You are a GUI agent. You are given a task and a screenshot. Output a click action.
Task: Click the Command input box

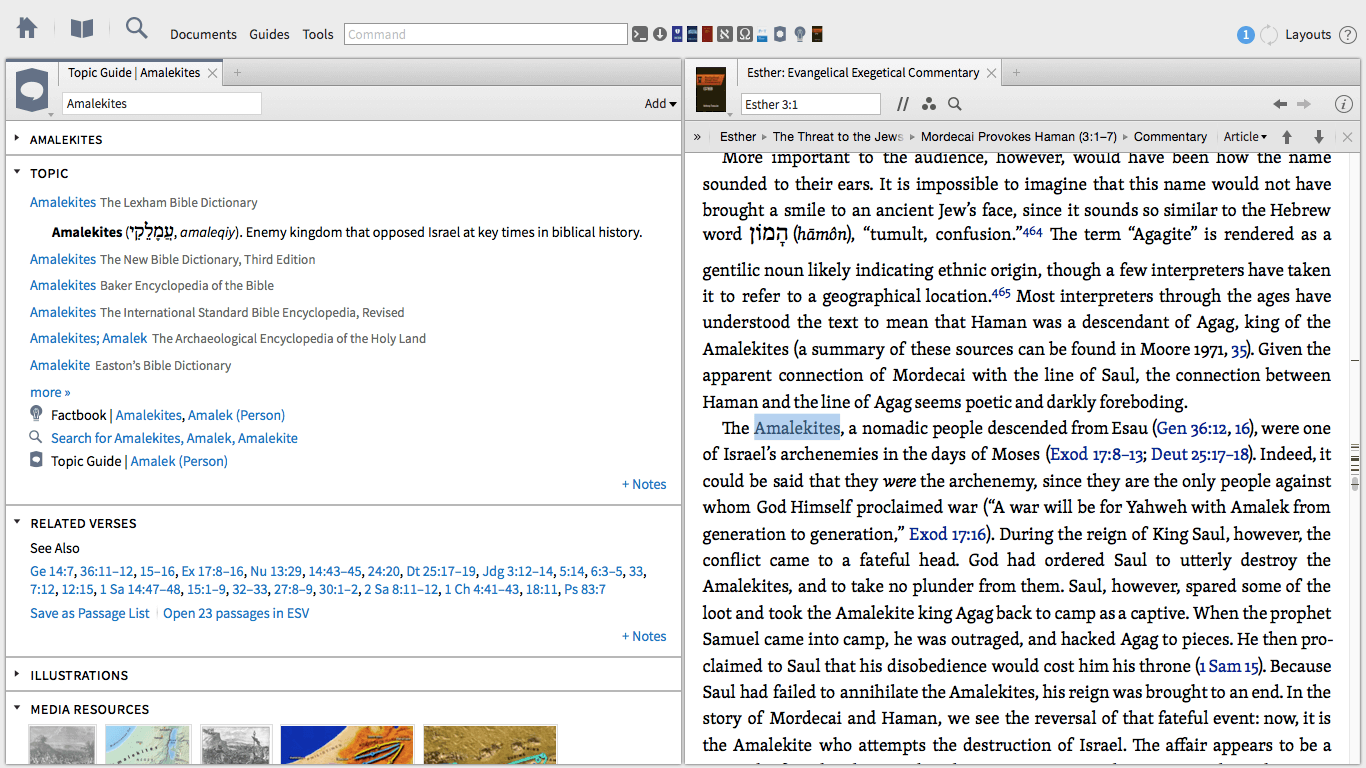(485, 34)
